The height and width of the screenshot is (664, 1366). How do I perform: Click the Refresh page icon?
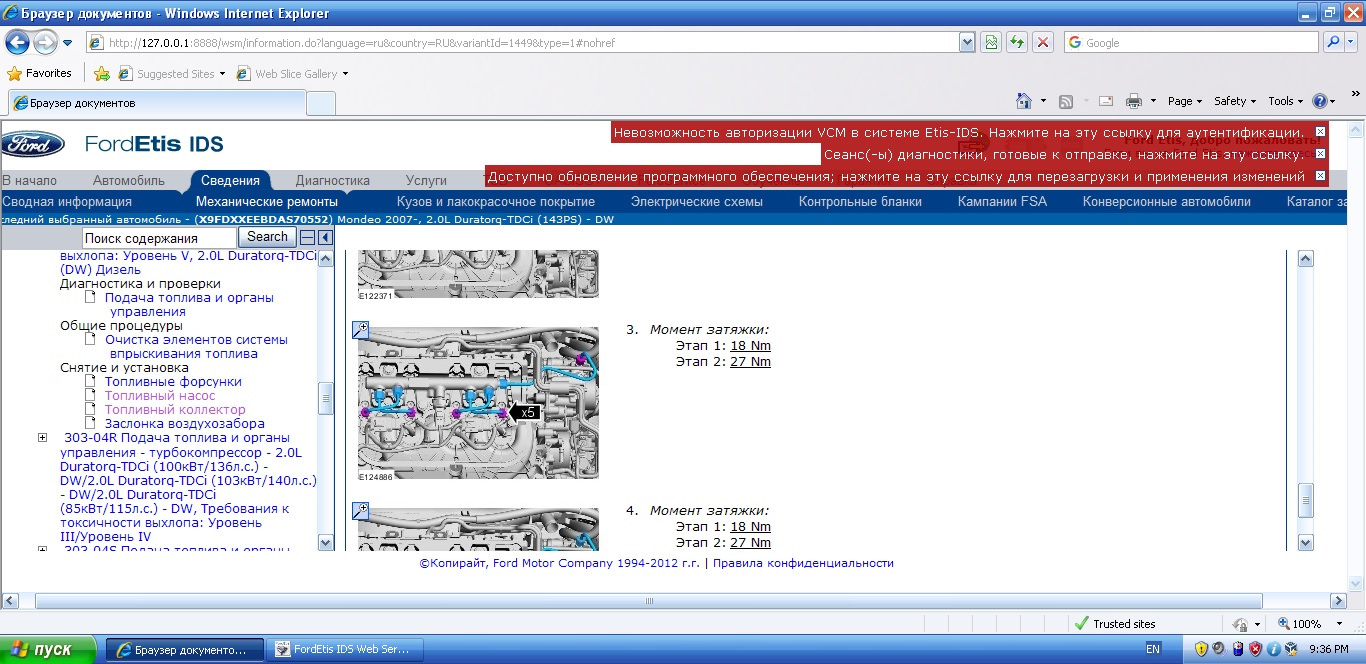coord(1017,43)
